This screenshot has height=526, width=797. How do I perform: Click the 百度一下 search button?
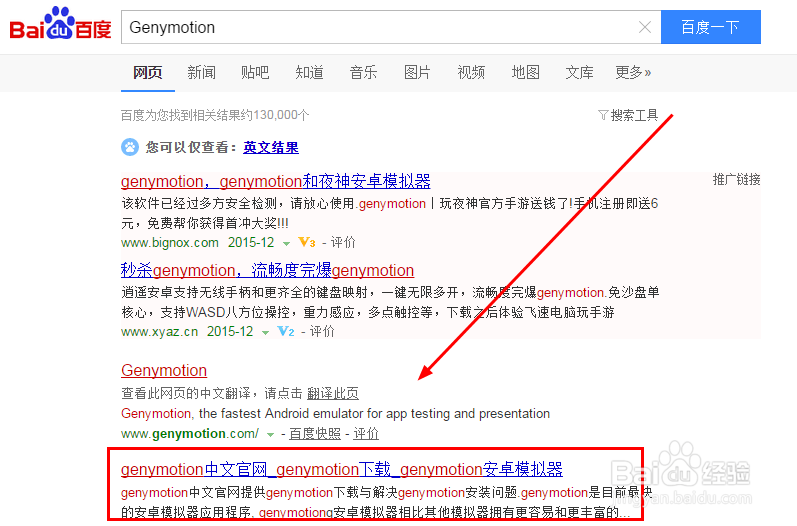tap(711, 27)
